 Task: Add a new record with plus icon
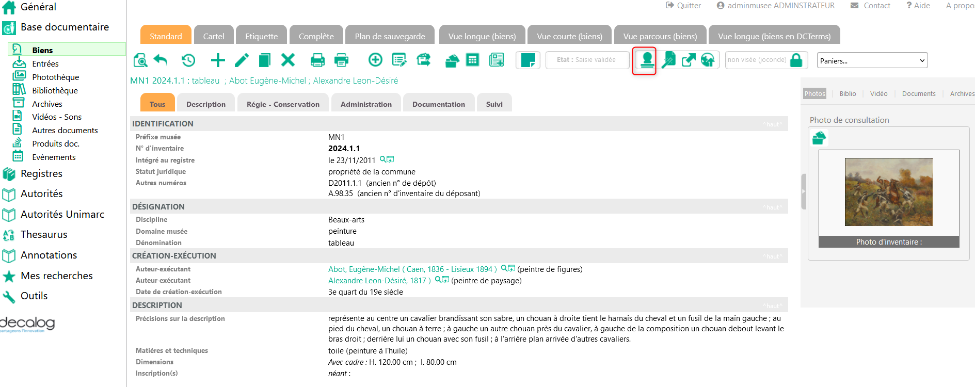[218, 60]
